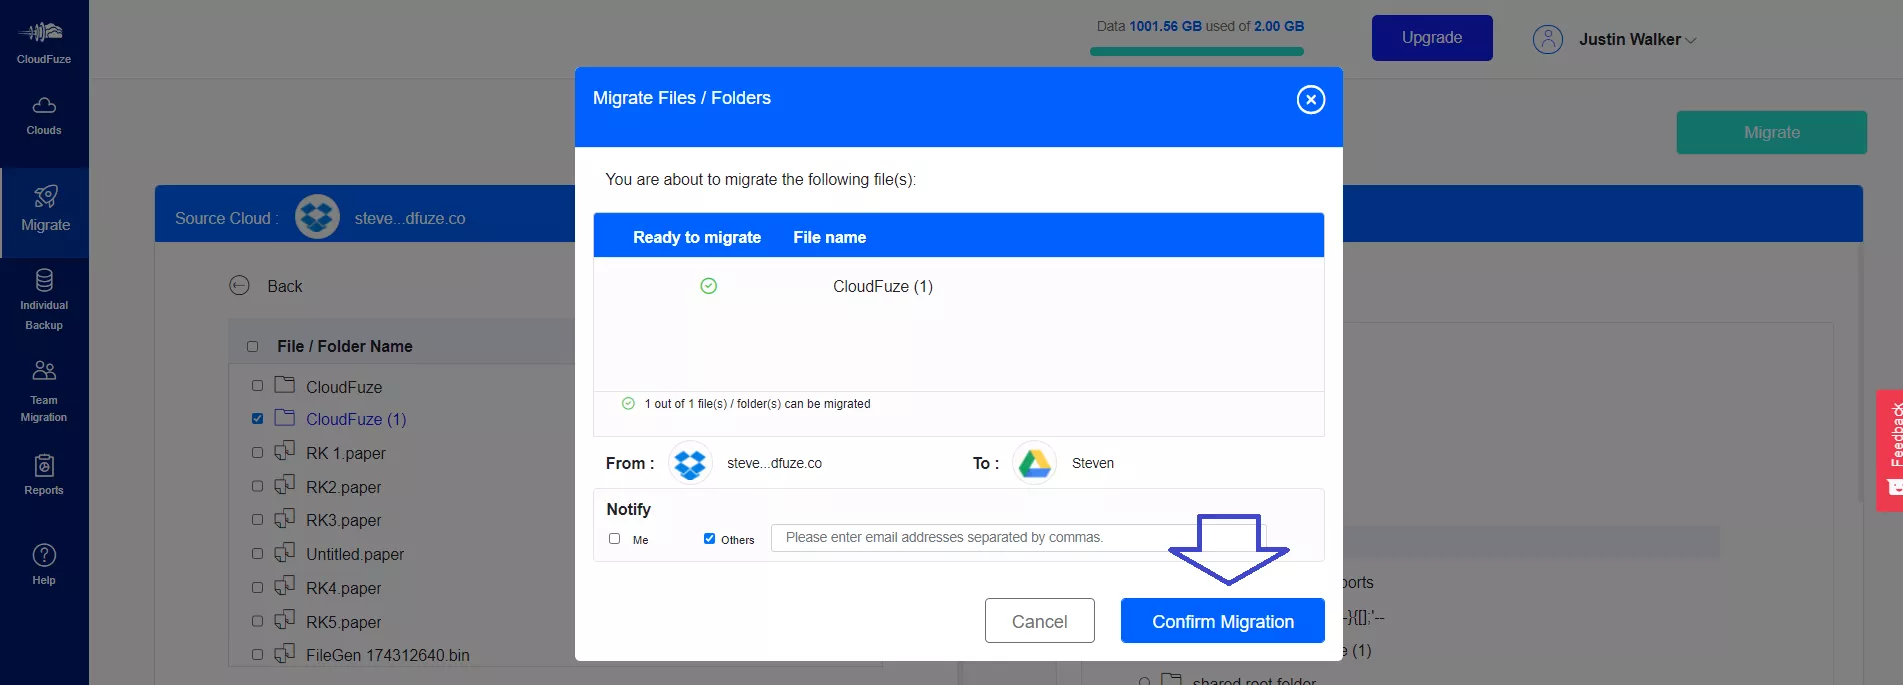
Task: Click the user profile avatar icon
Action: (1548, 40)
